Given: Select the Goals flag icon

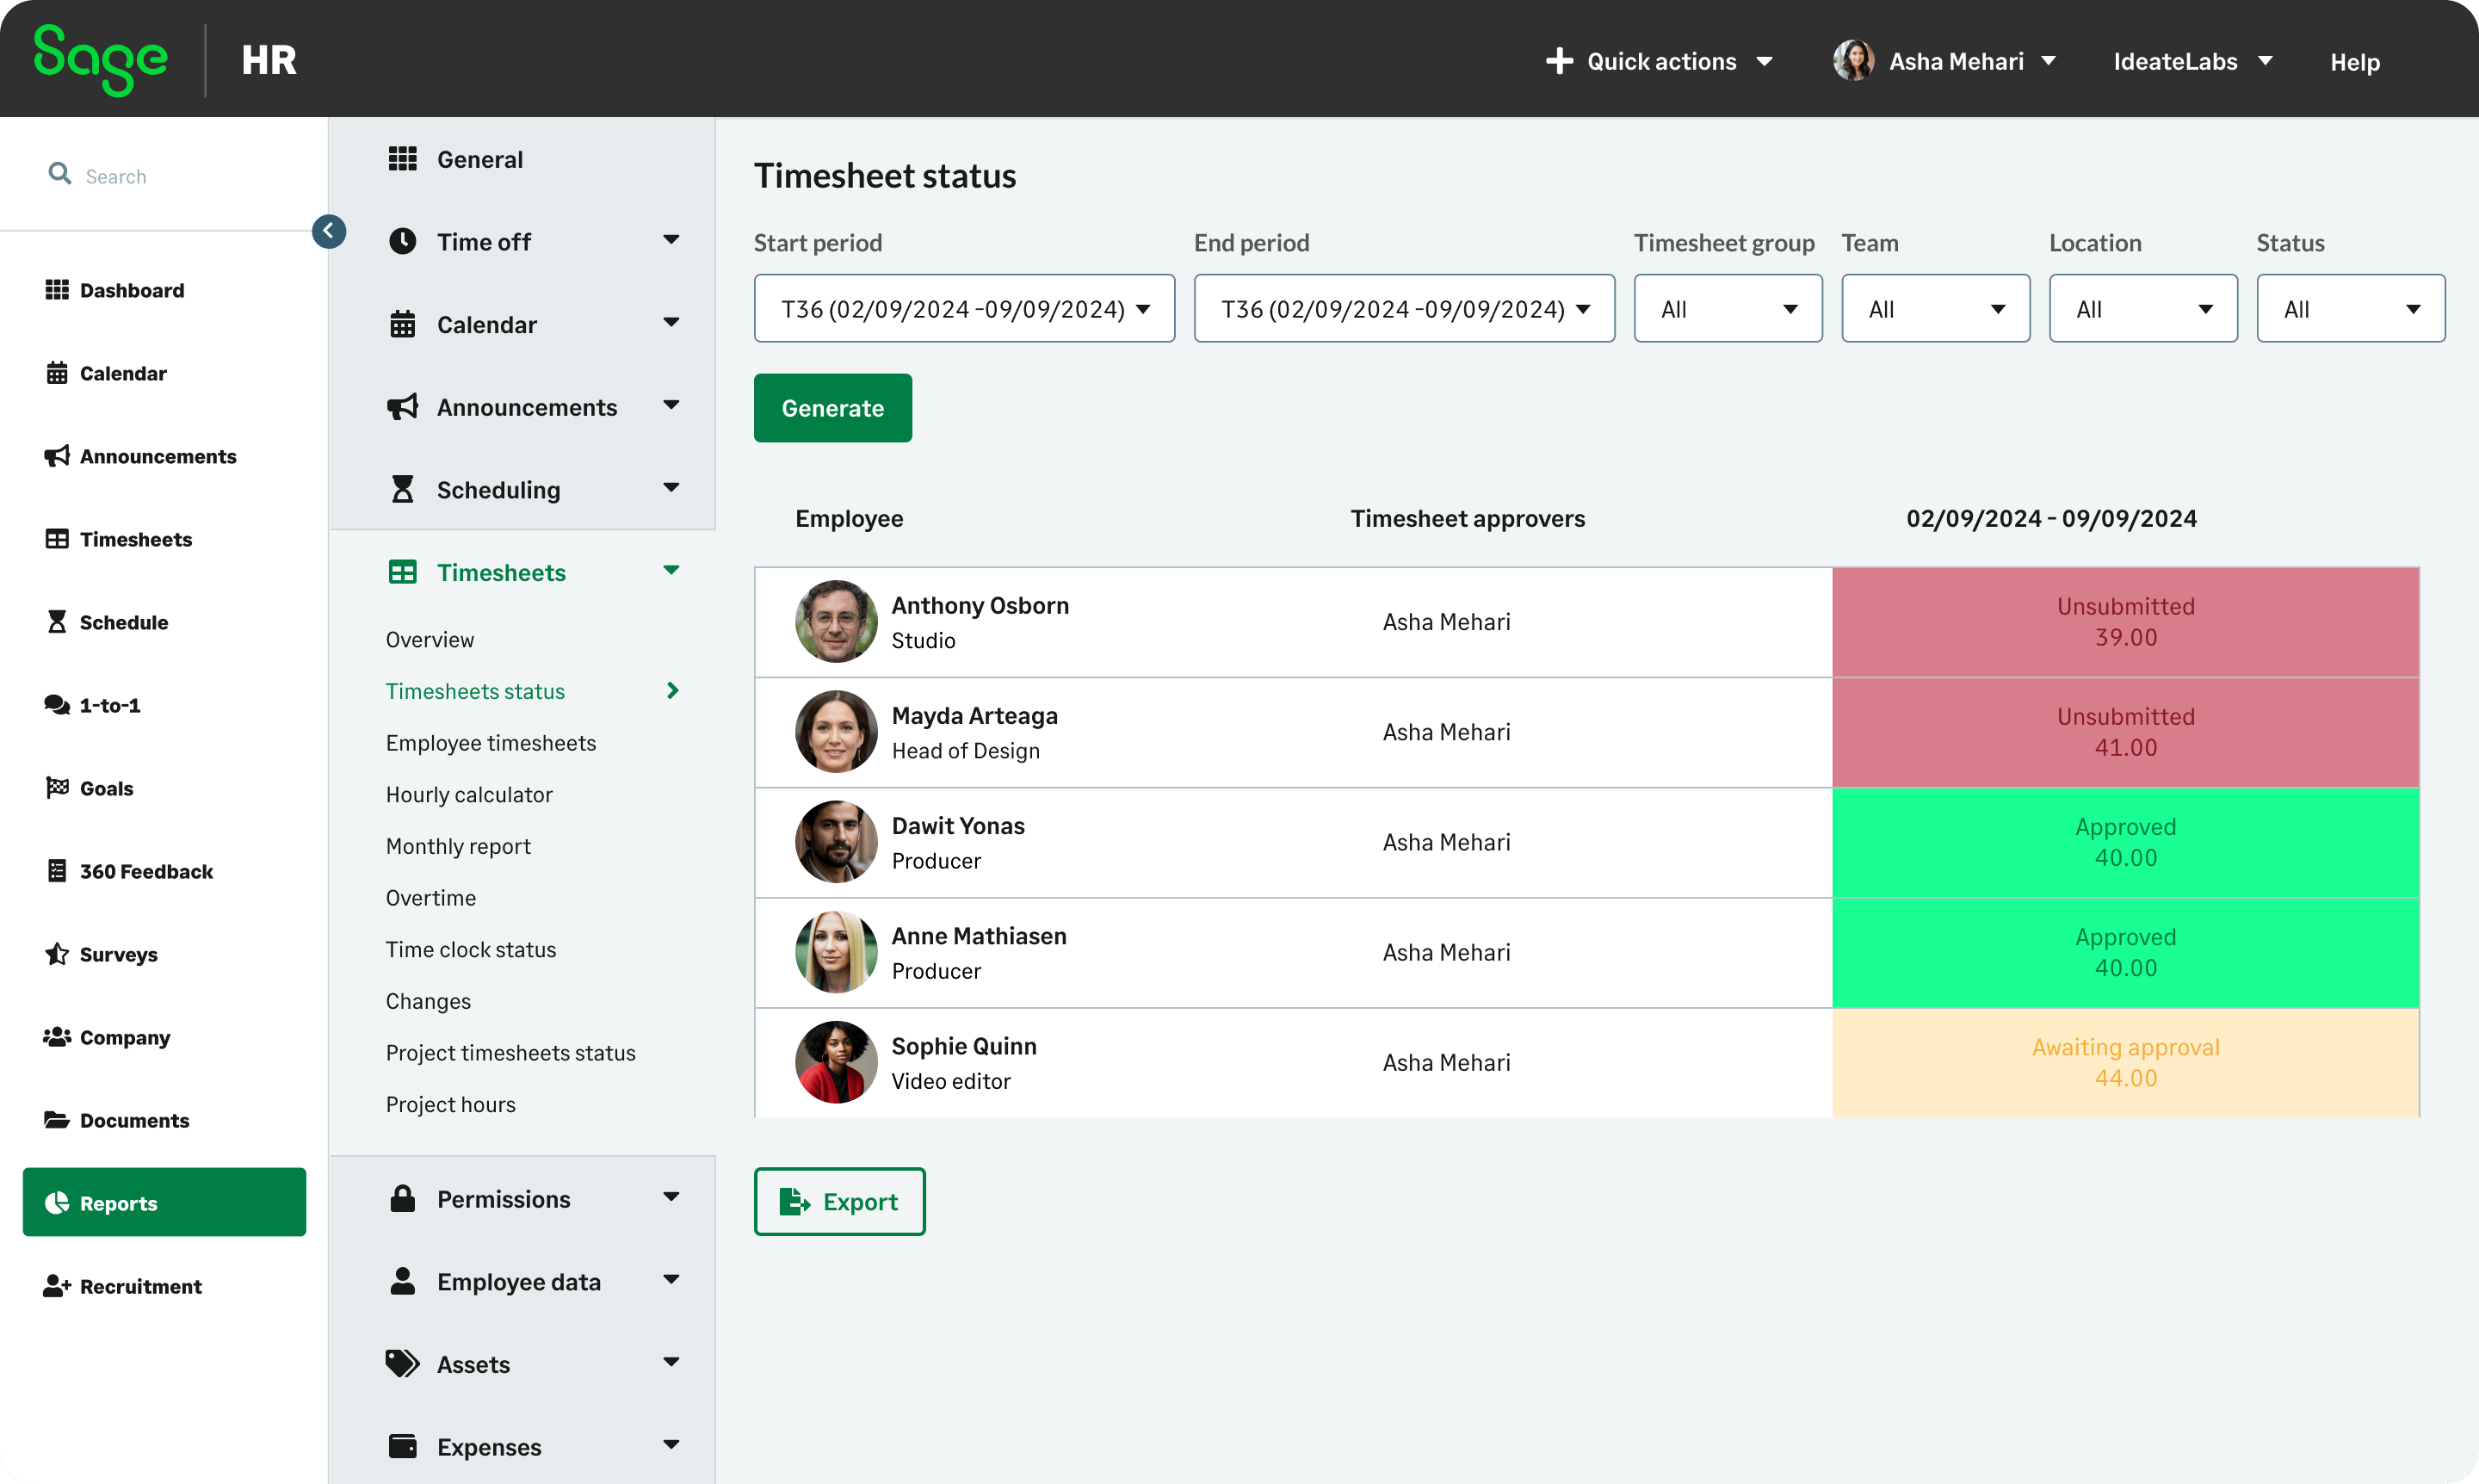Looking at the screenshot, I should [57, 788].
